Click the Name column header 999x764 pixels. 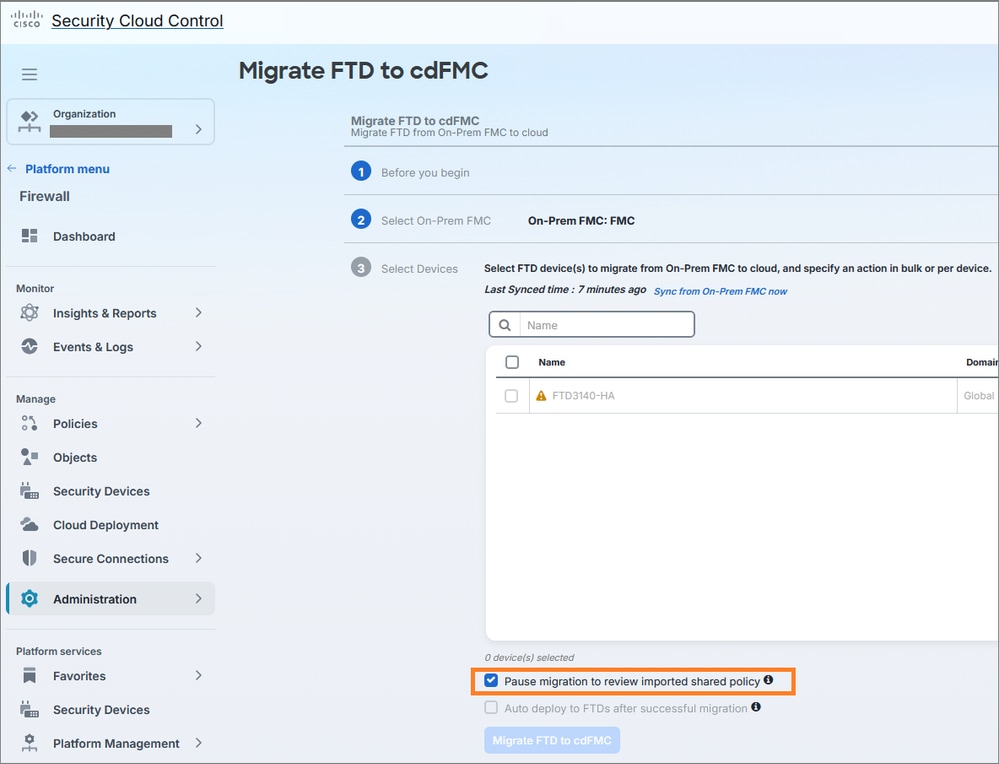click(552, 362)
